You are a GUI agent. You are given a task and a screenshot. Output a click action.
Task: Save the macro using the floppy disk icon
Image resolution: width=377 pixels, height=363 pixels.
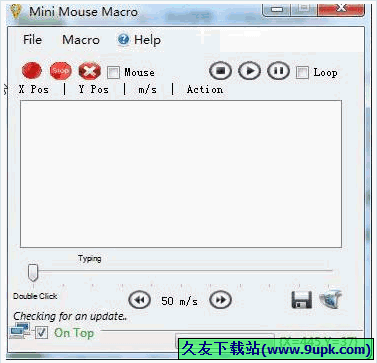pos(302,300)
